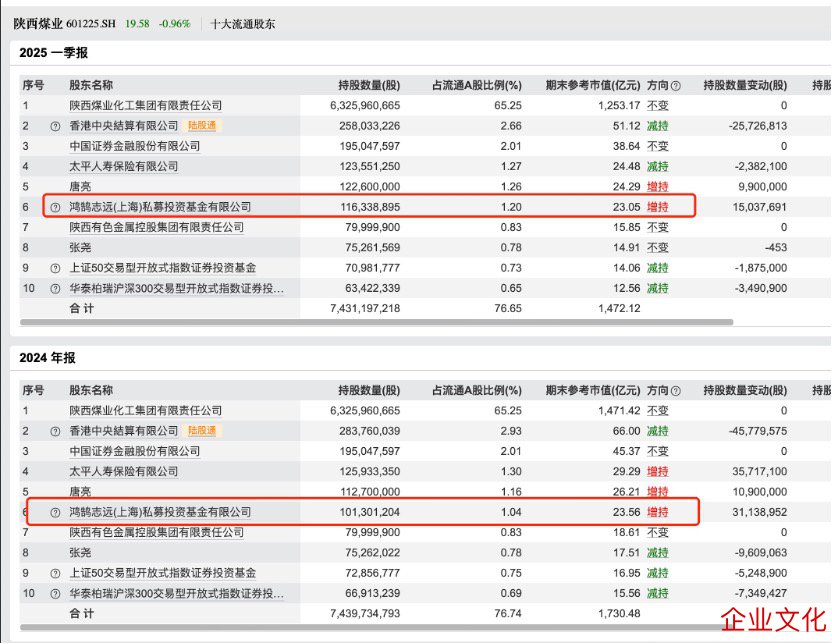The width and height of the screenshot is (832, 644).
Task: Open shareholder 唐亮 in 2025 一季报 table
Action: coord(80,187)
